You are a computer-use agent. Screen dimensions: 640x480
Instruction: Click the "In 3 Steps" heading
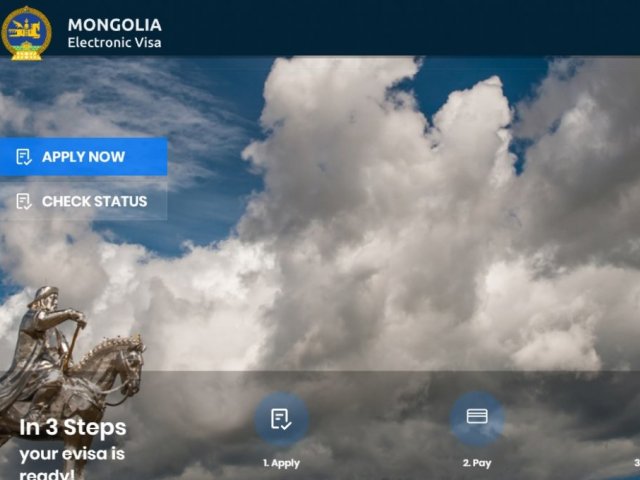click(x=73, y=427)
